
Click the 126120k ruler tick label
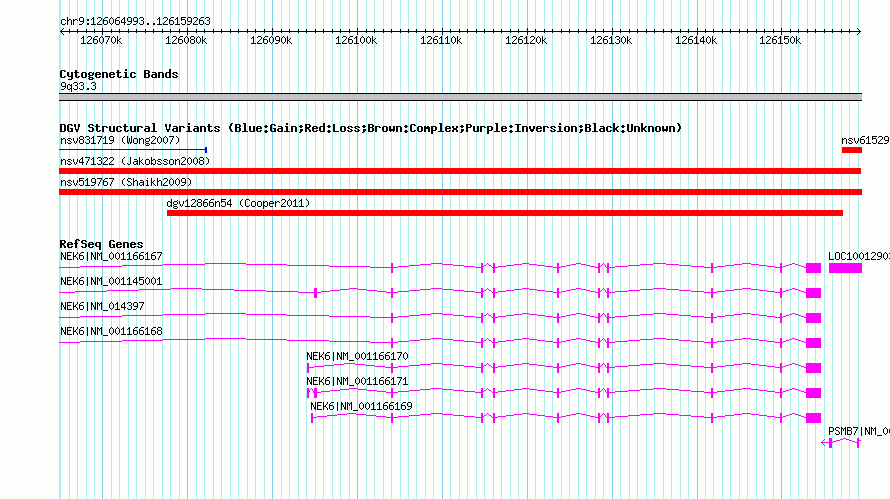[x=526, y=40]
